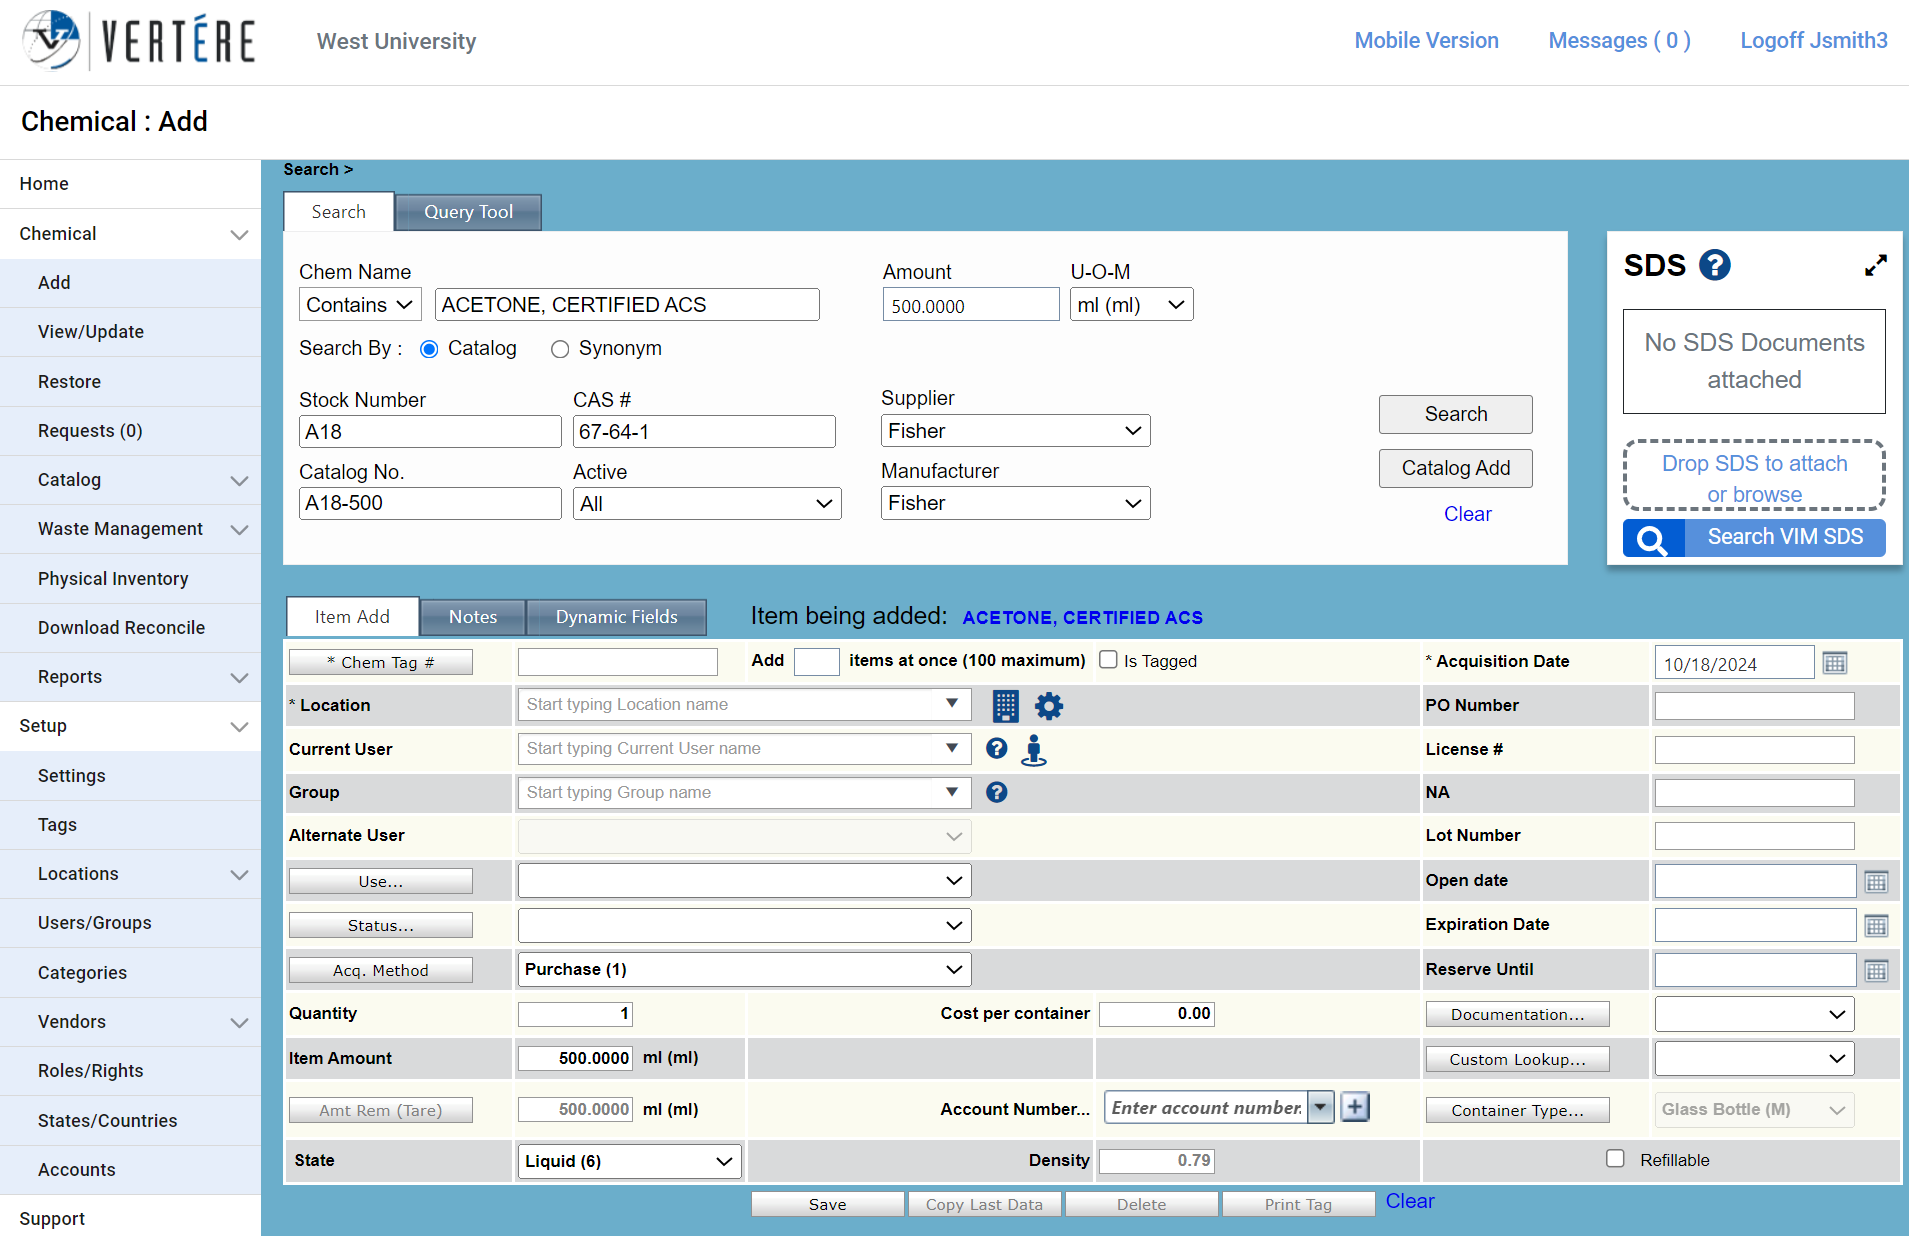Switch to the Query Tool tab
1909x1236 pixels.
pyautogui.click(x=468, y=212)
